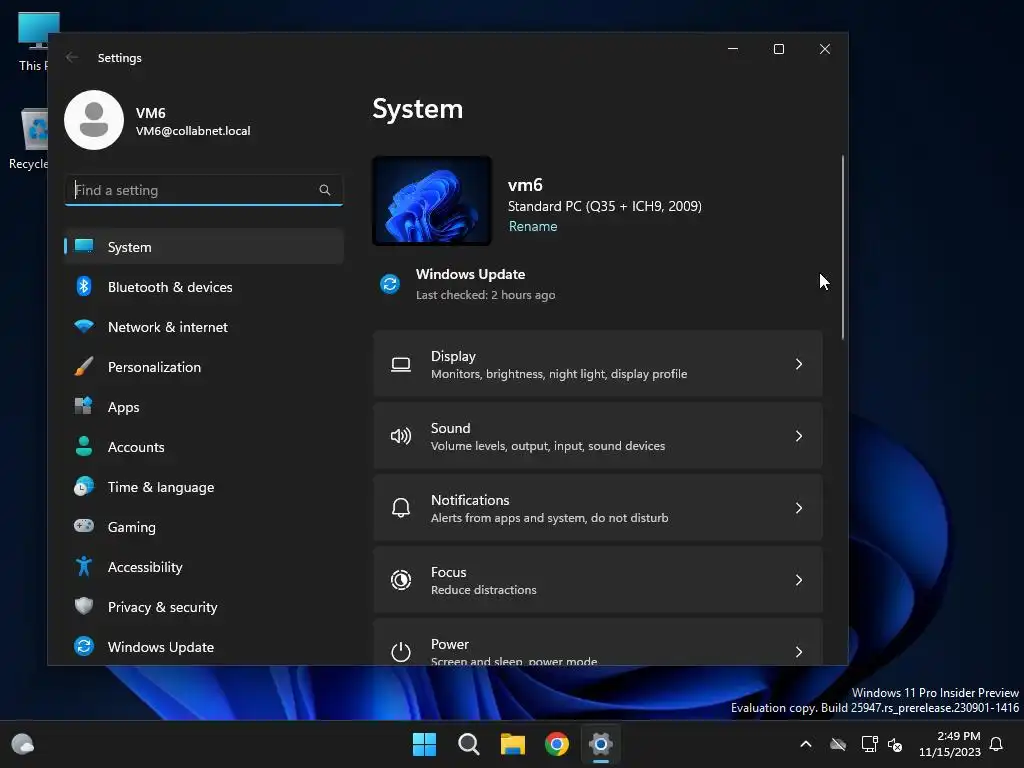
Task: Launch Google Chrome from taskbar
Action: coord(557,744)
